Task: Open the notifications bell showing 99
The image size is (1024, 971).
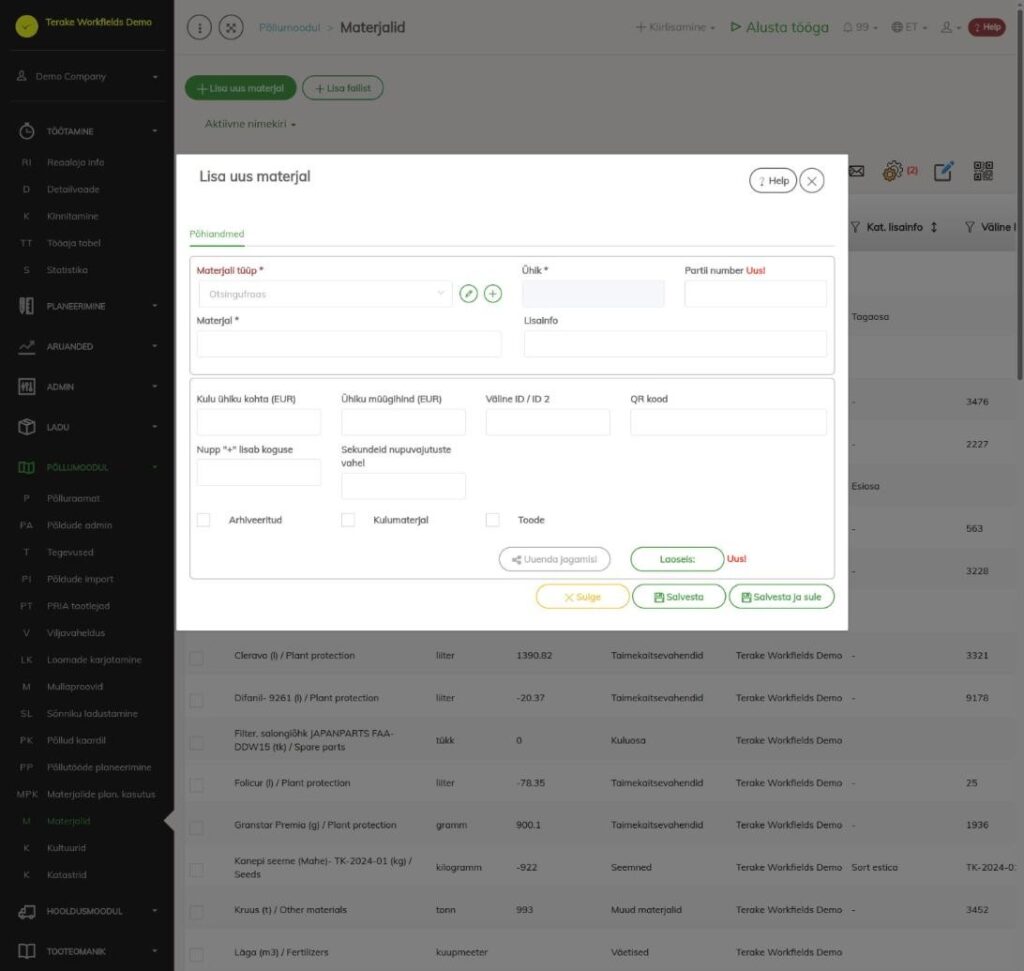Action: click(860, 27)
